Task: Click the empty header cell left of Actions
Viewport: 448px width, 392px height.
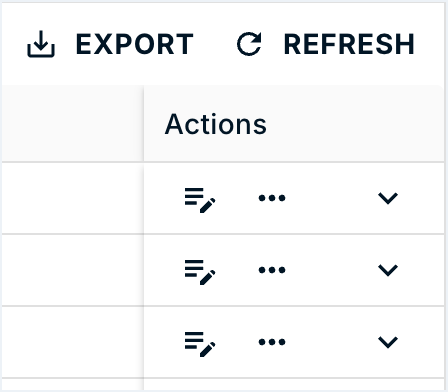Action: 73,124
